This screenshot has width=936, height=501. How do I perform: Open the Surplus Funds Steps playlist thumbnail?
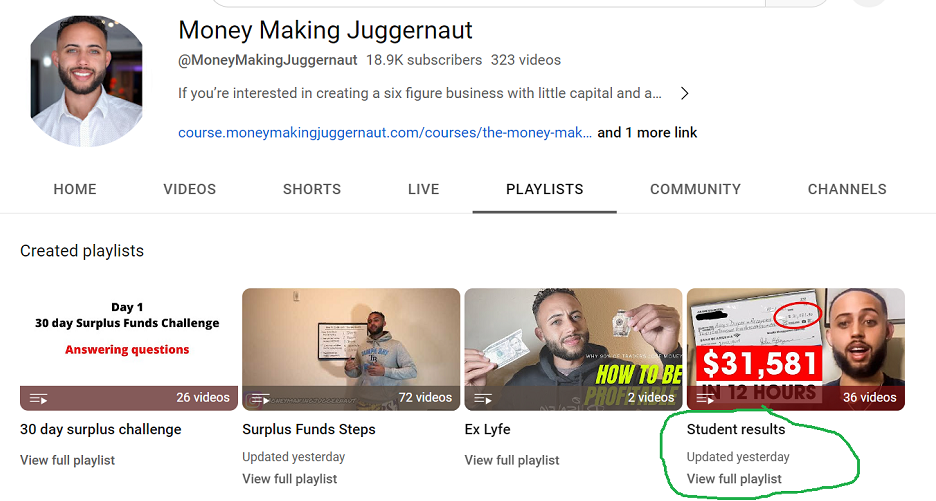point(351,349)
